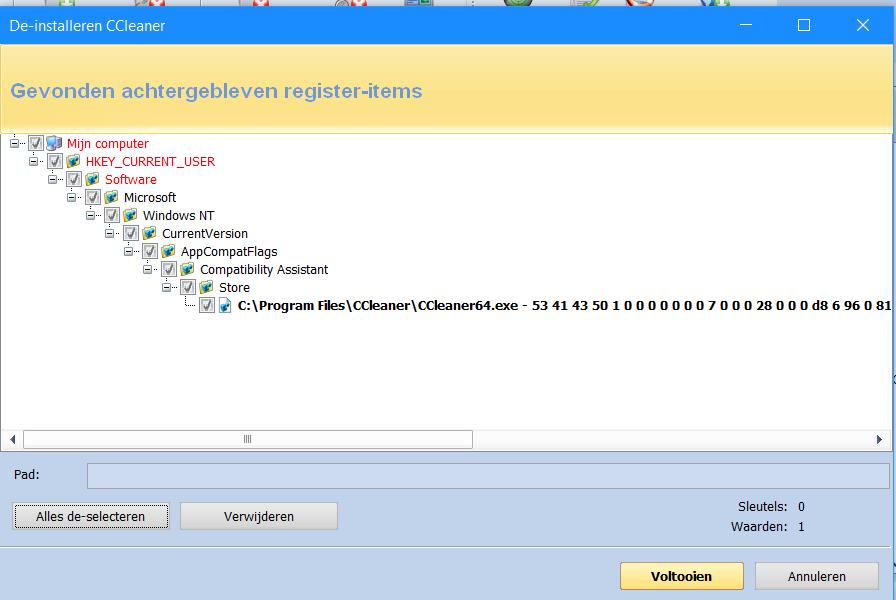The height and width of the screenshot is (600, 896).
Task: Toggle the AppCompatFlags checkbox
Action: click(x=150, y=251)
